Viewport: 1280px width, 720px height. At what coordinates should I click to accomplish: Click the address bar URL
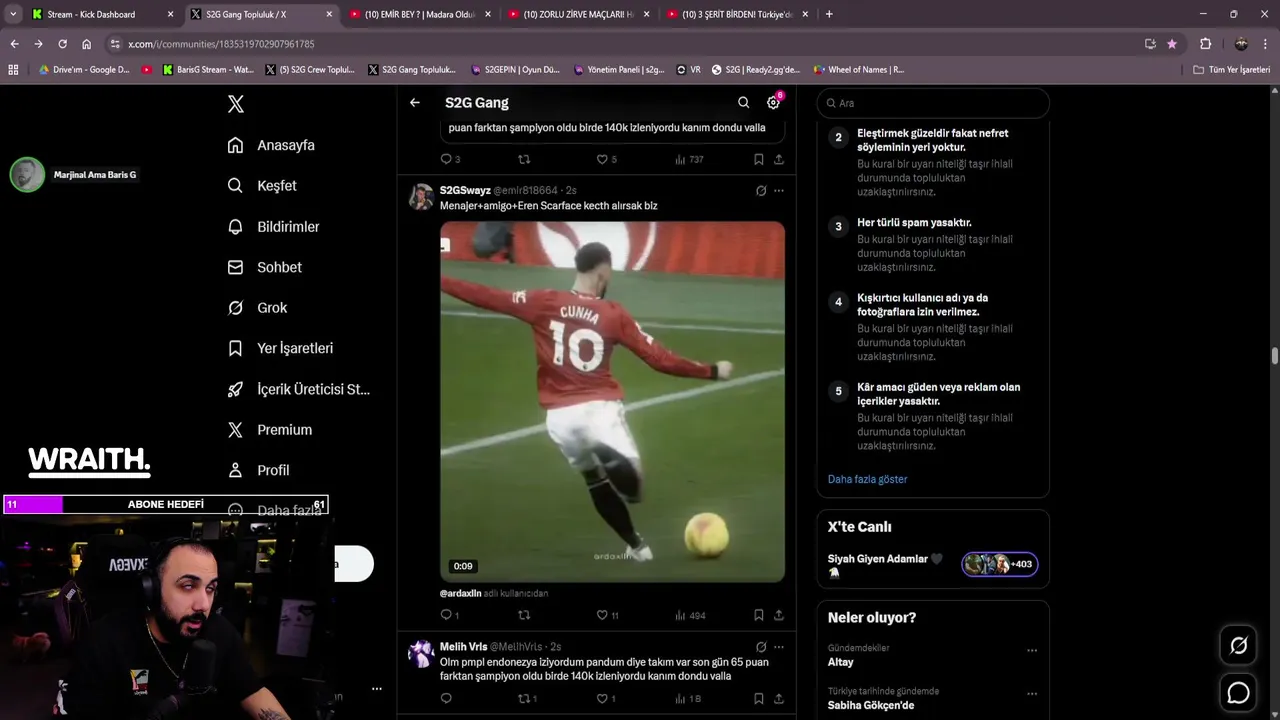221,44
